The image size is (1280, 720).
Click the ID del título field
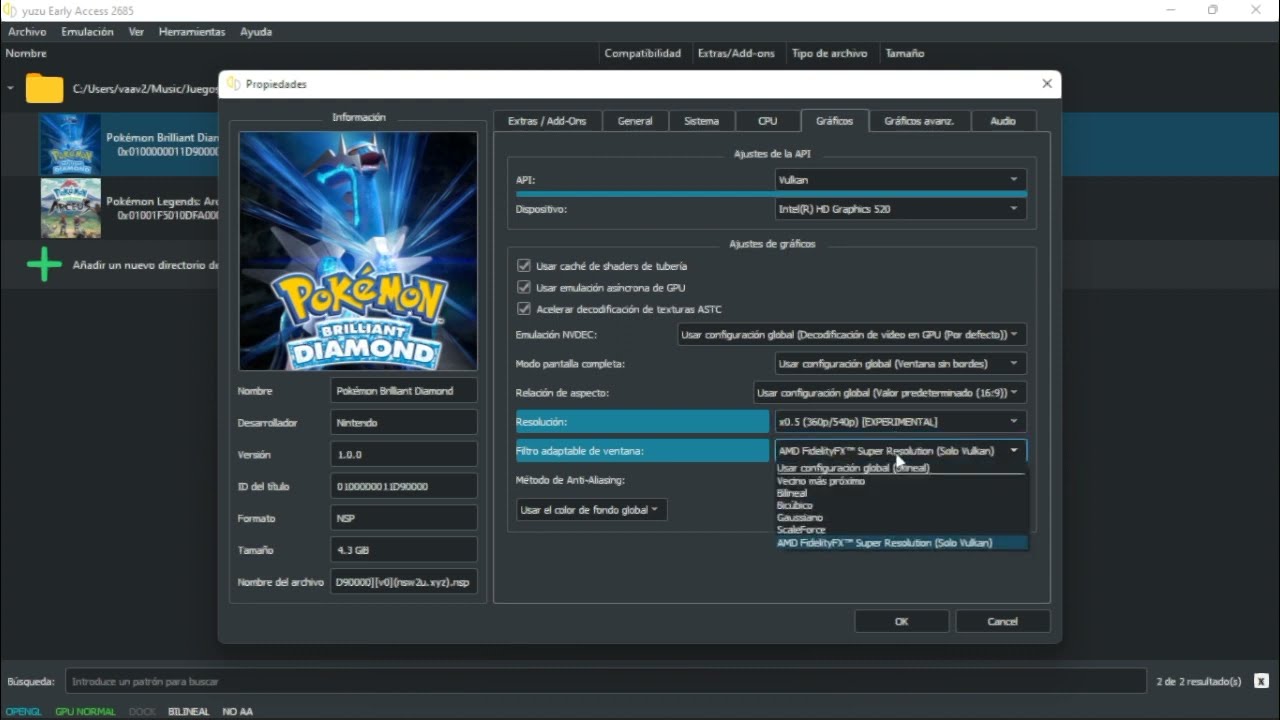404,487
